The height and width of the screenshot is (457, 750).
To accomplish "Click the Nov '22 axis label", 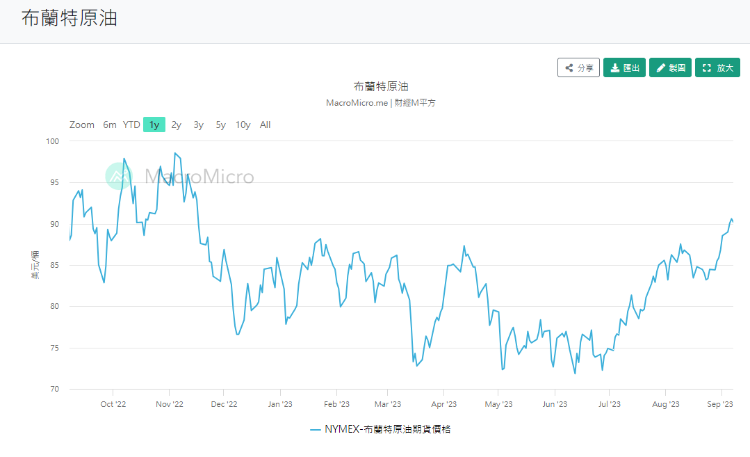I will click(x=170, y=405).
